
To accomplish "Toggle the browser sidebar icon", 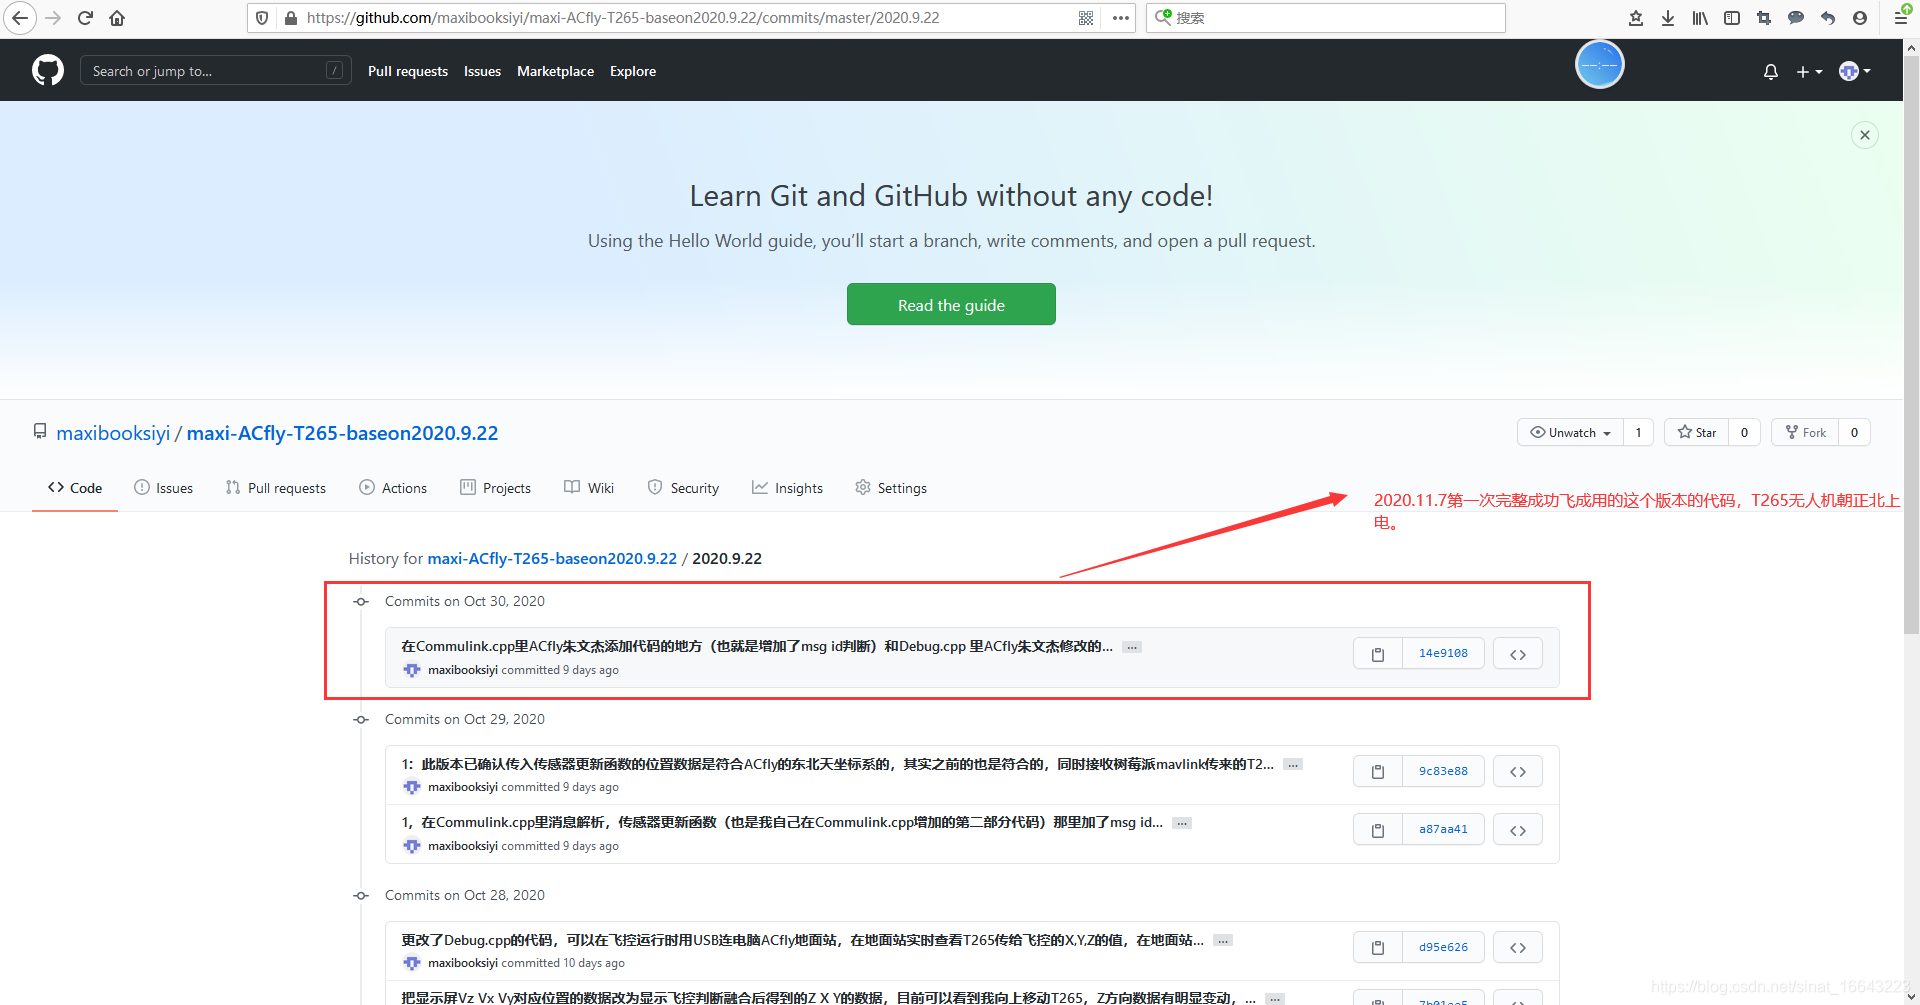I will 1732,18.
